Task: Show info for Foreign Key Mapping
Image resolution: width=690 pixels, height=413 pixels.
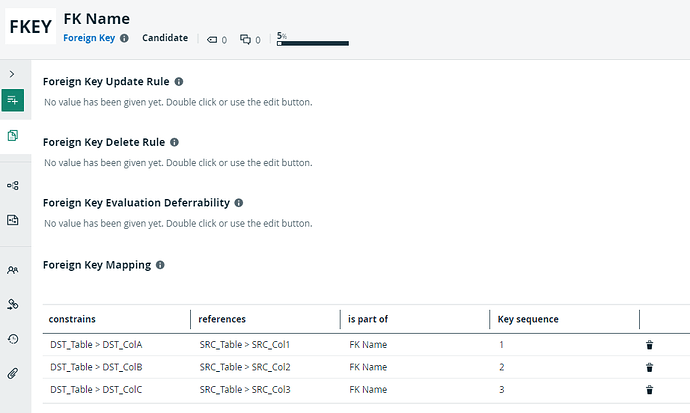Action: [160, 265]
